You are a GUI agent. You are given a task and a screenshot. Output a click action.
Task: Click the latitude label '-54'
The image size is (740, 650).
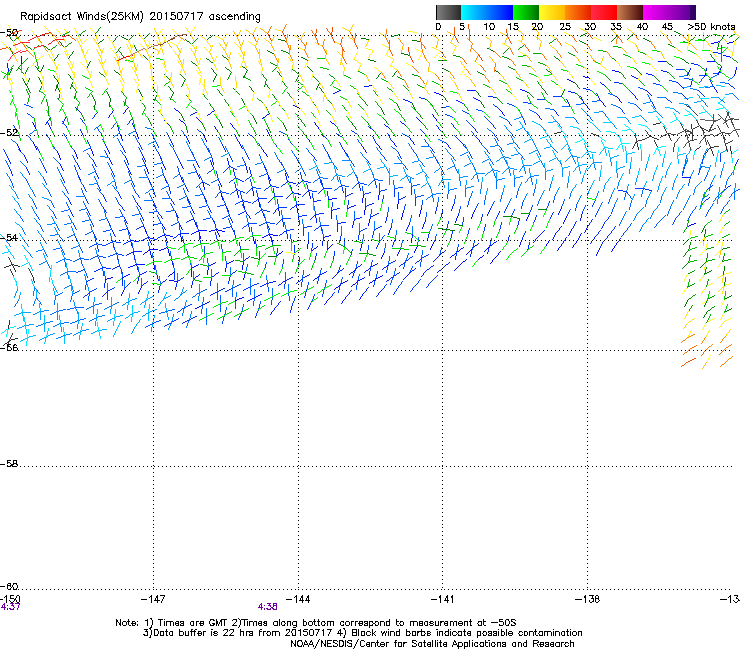pos(9,238)
